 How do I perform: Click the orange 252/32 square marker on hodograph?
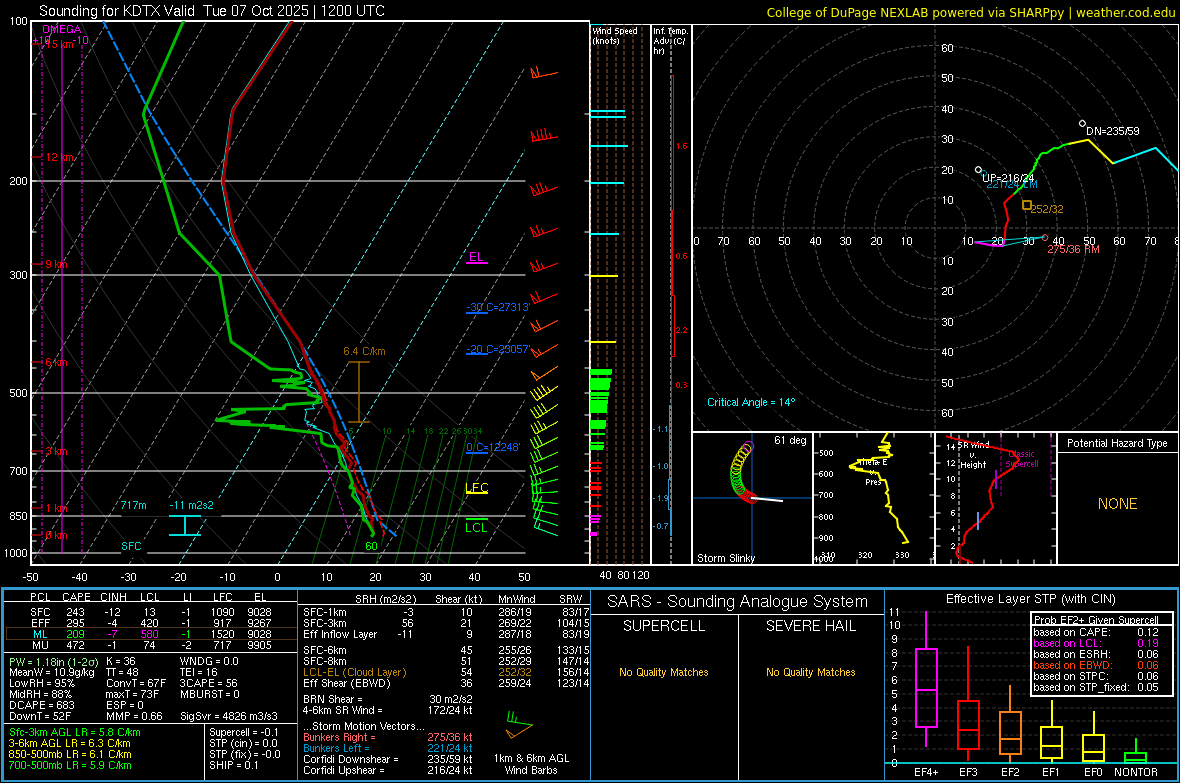click(1026, 205)
